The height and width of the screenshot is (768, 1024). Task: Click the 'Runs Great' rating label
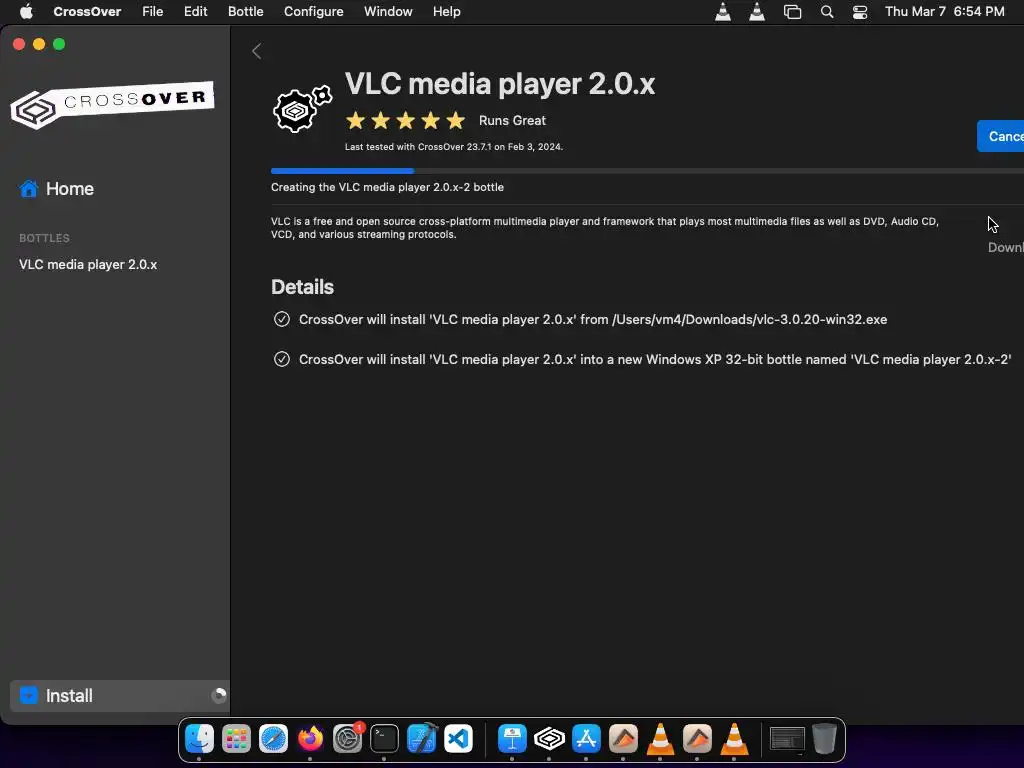tap(512, 121)
